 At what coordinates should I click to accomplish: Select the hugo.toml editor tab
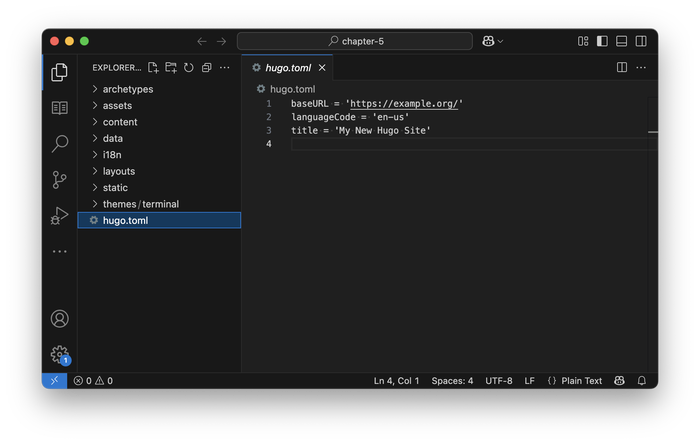[x=288, y=68]
